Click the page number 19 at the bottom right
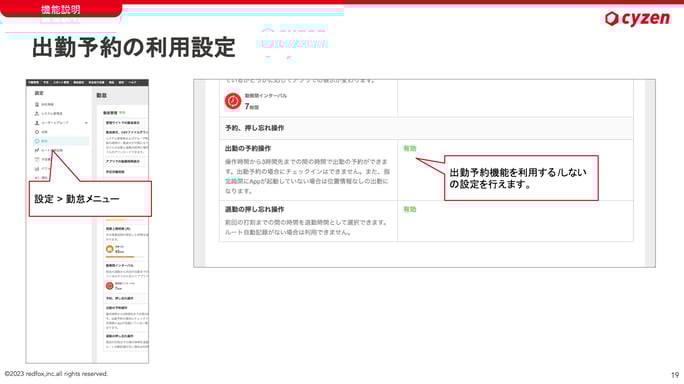 pos(675,375)
